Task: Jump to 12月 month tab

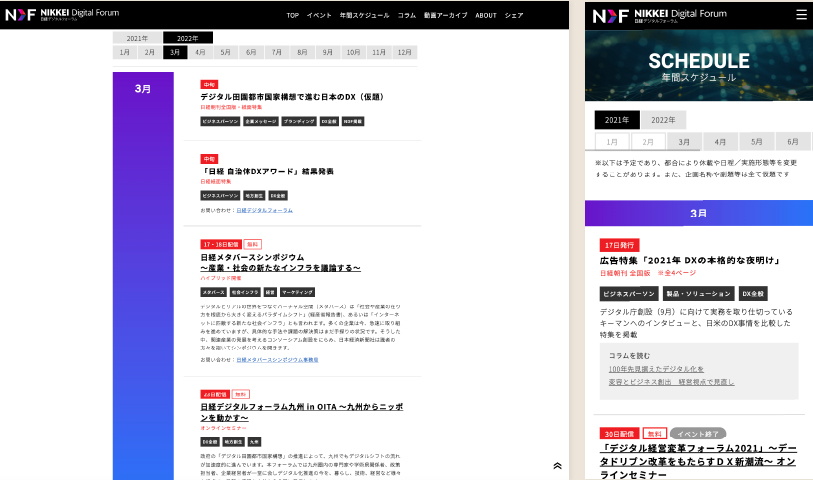Action: [404, 52]
